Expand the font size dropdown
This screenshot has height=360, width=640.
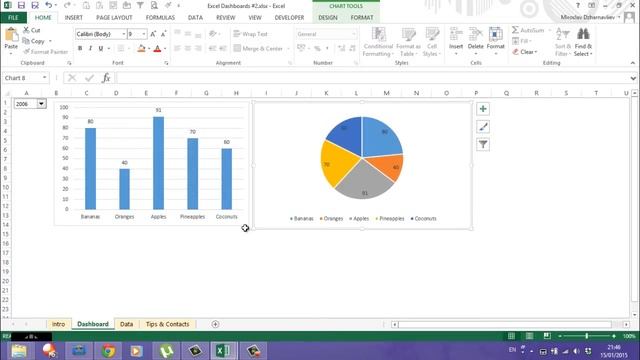144,34
